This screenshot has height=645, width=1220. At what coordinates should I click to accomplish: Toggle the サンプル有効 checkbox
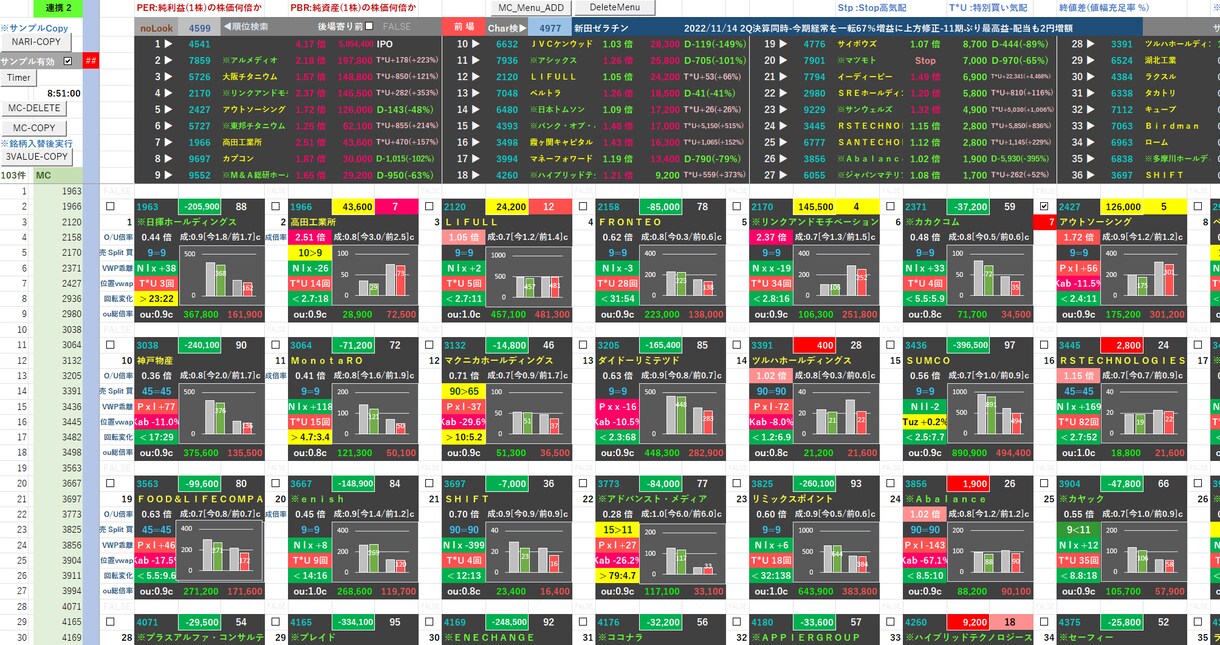(x=68, y=61)
